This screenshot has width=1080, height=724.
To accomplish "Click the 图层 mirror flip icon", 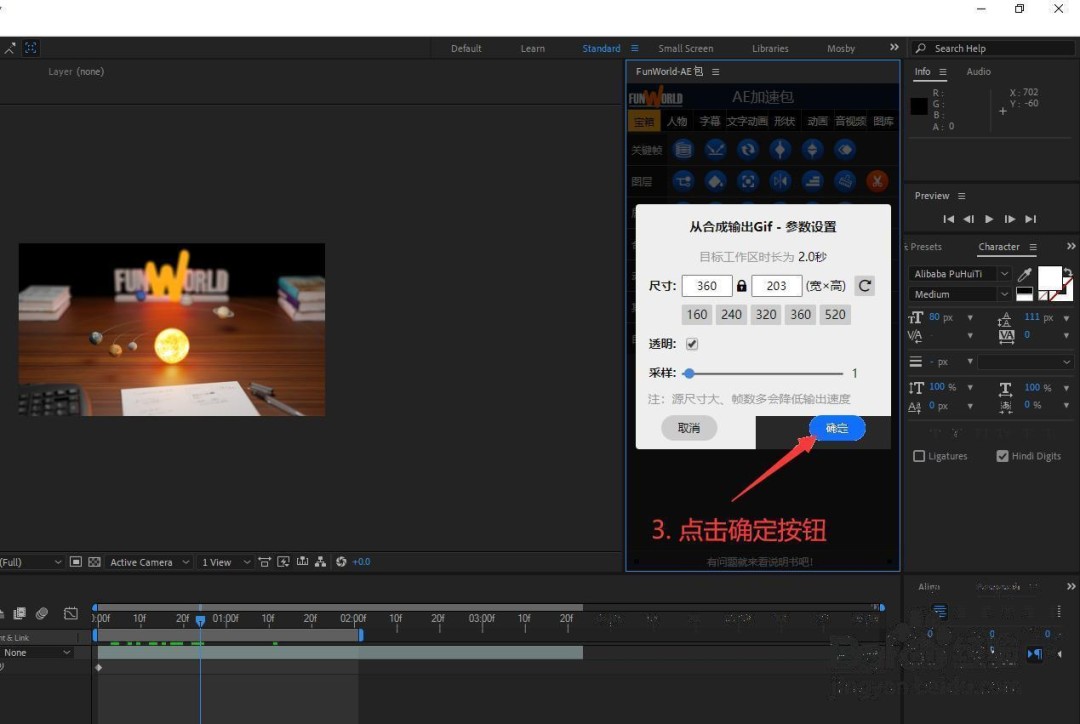I will tap(780, 181).
